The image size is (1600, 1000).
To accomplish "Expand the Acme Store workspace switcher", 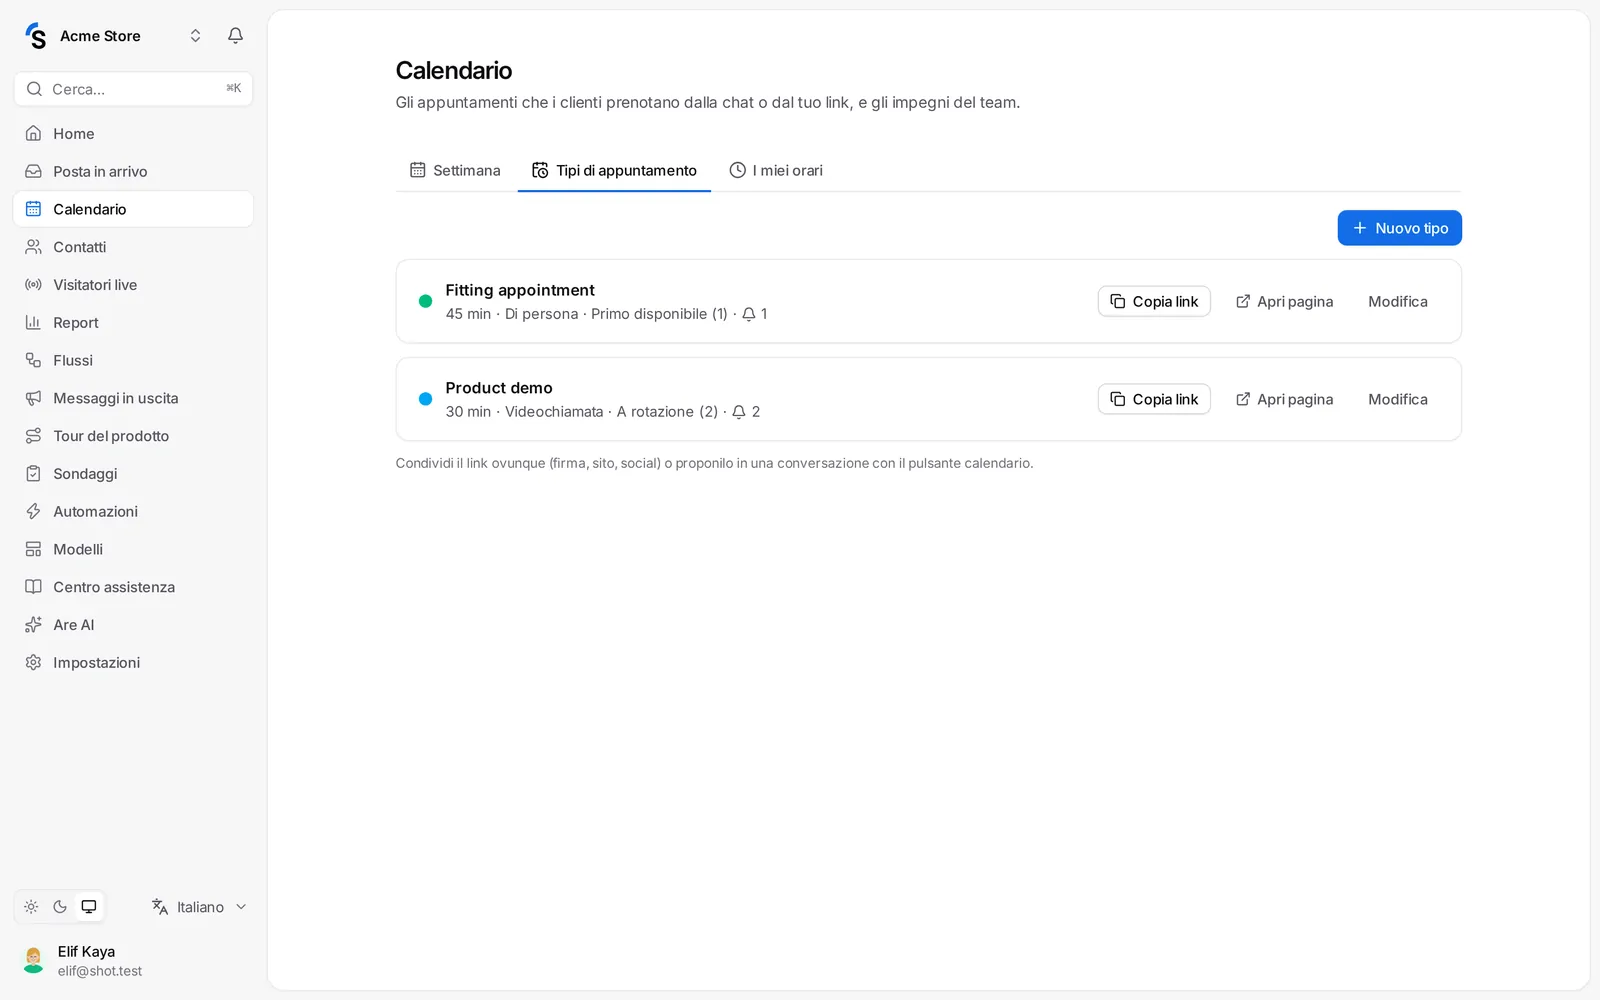I will 196,36.
